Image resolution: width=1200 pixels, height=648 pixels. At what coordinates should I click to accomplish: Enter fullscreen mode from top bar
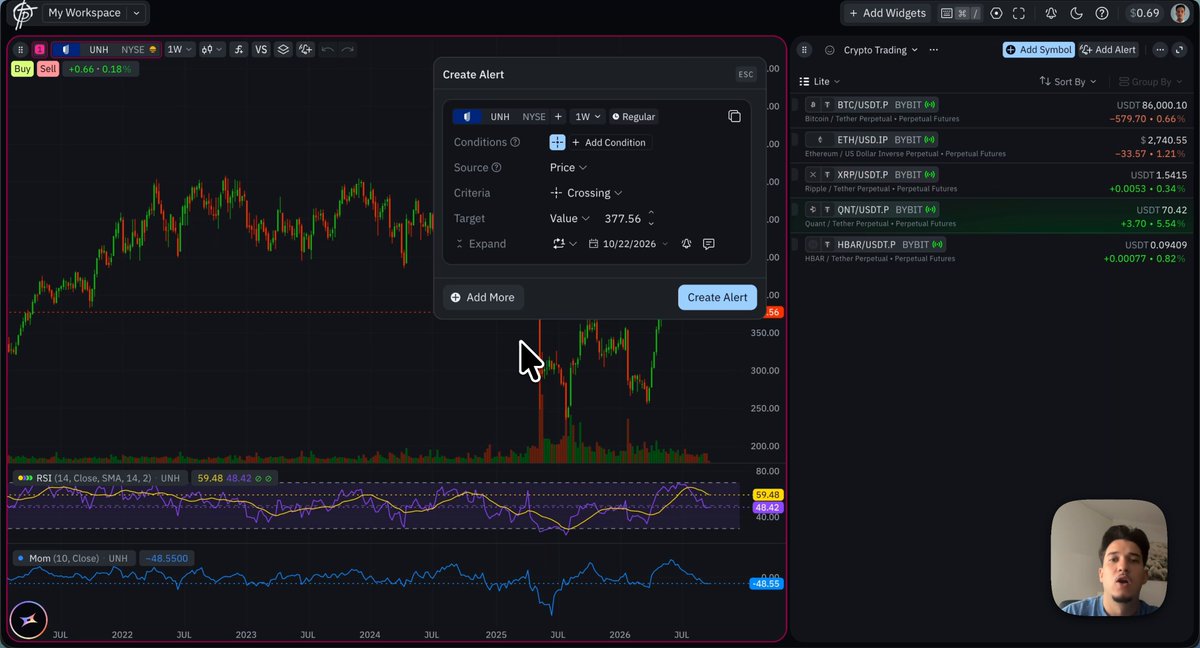point(1019,13)
